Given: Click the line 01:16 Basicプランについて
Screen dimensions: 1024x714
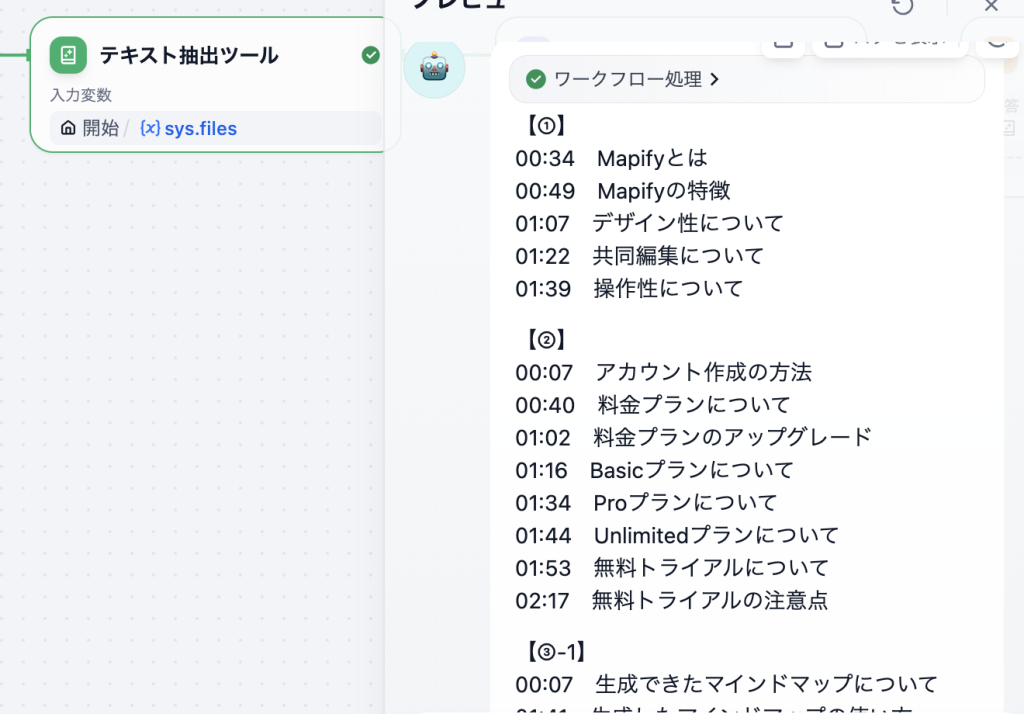Looking at the screenshot, I should pyautogui.click(x=654, y=470).
